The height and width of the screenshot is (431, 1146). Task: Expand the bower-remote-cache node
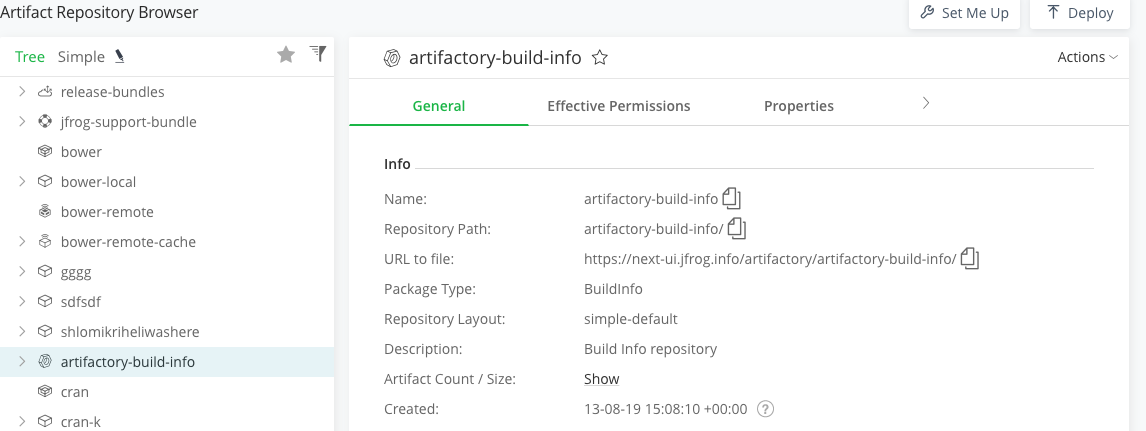click(x=22, y=241)
